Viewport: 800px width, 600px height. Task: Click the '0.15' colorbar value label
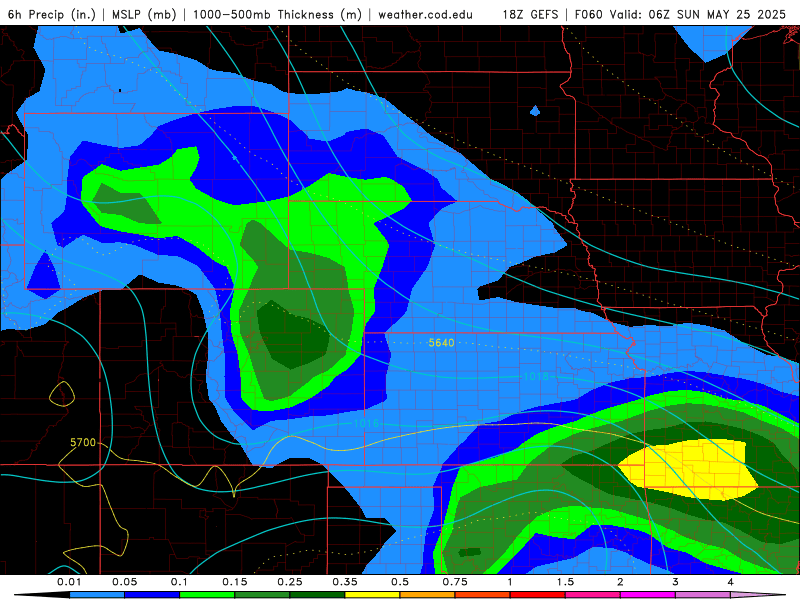pos(235,582)
